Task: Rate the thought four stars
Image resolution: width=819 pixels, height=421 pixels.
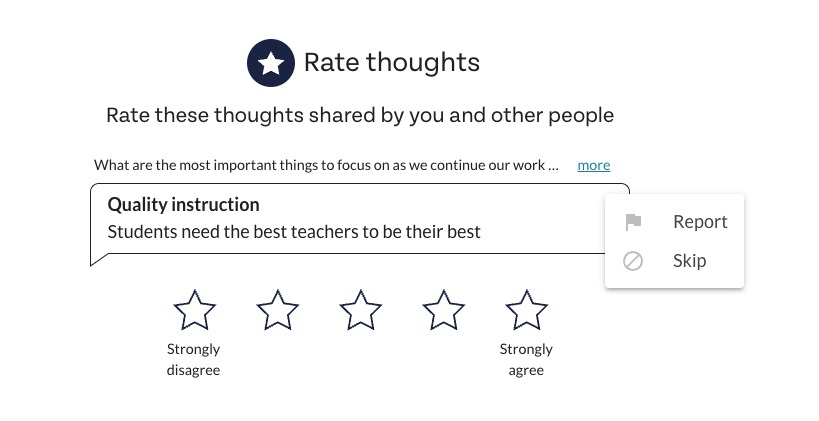Action: pyautogui.click(x=443, y=310)
